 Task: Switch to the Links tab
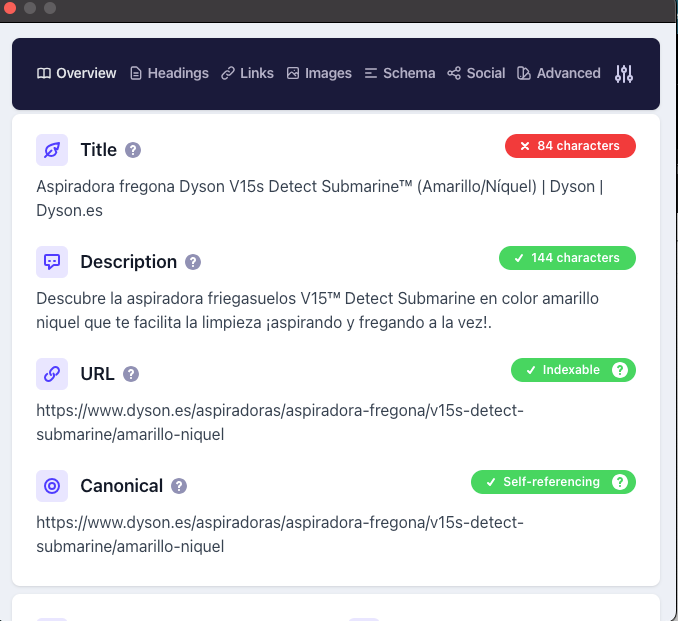[247, 73]
